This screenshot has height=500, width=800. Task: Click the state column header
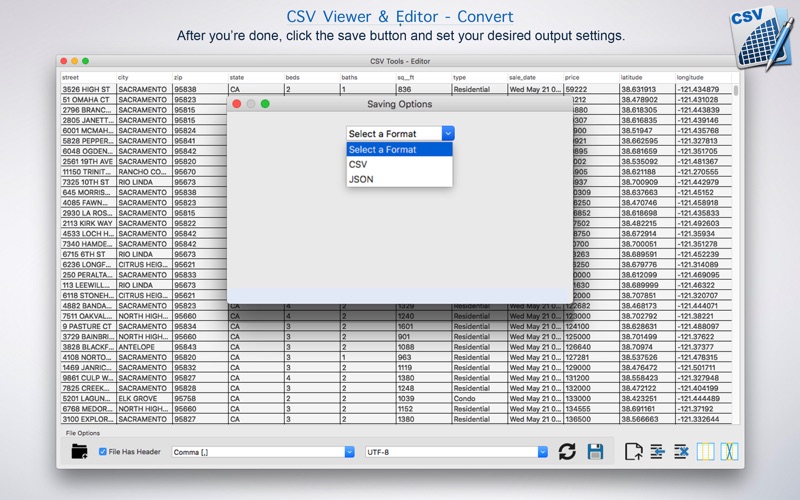pos(256,78)
